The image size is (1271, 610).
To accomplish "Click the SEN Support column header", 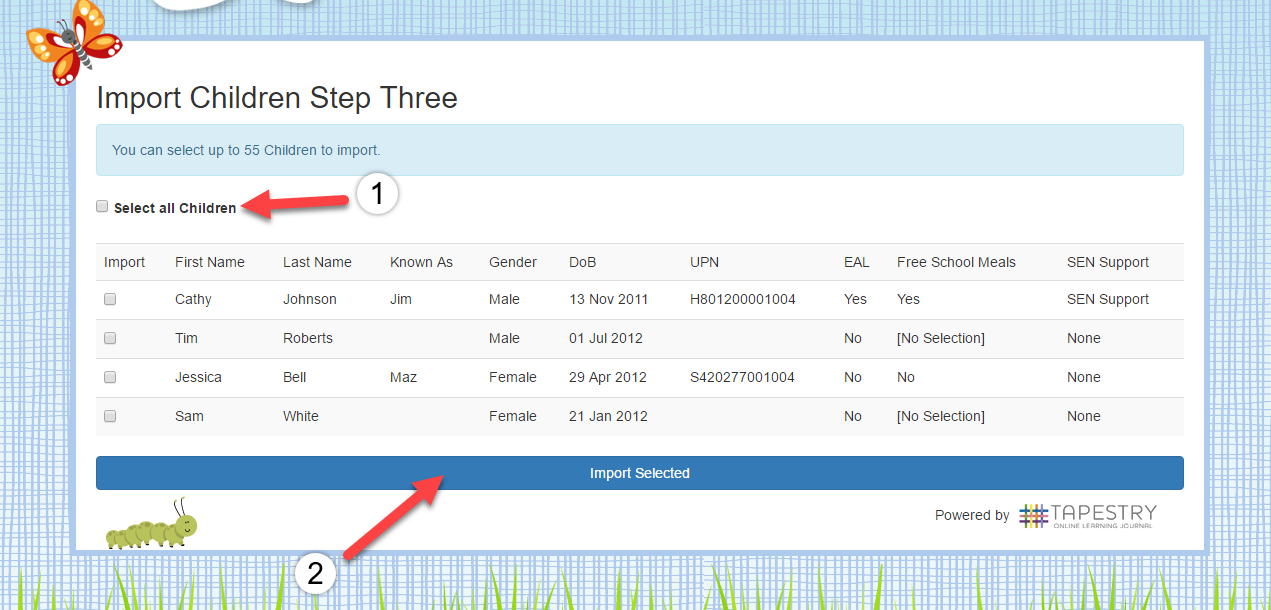I will (1108, 262).
